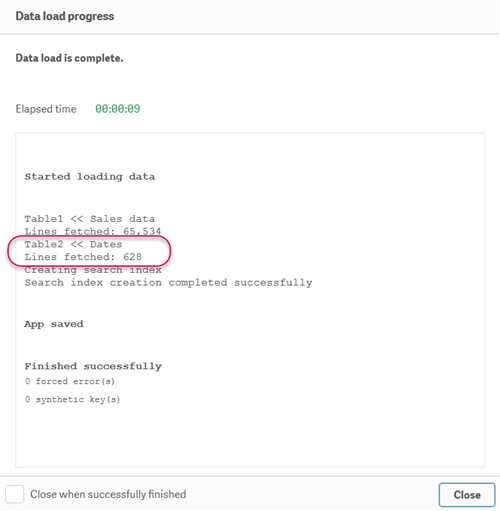Image resolution: width=500 pixels, height=511 pixels.
Task: Select the 'Started loading data' log line
Action: coord(90,177)
